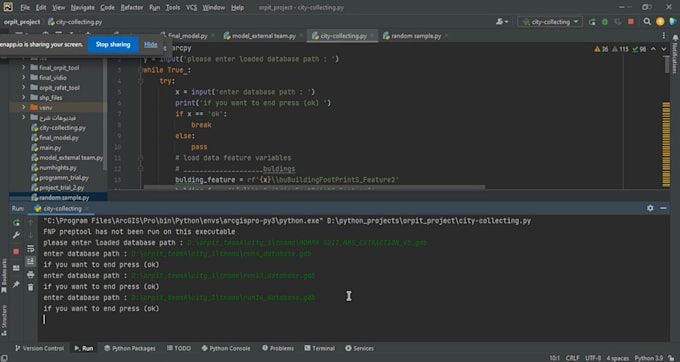Go to next highlighted error arrow
The image size is (680, 362).
(664, 49)
